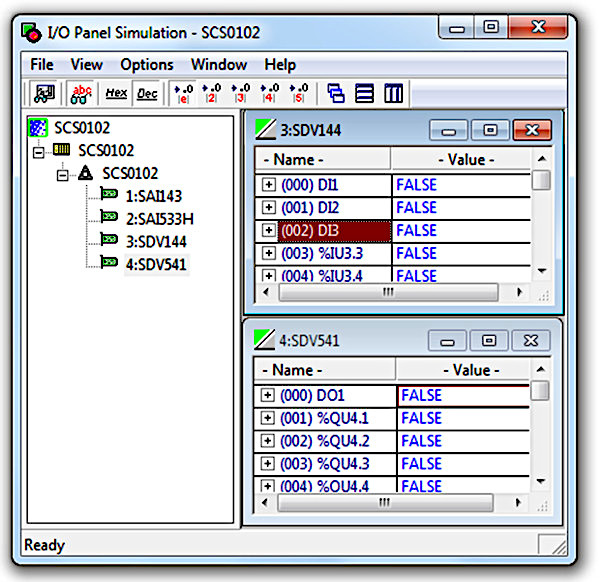The width and height of the screenshot is (600, 582).
Task: Toggle the FALSE value of DI3
Action: pos(461,231)
